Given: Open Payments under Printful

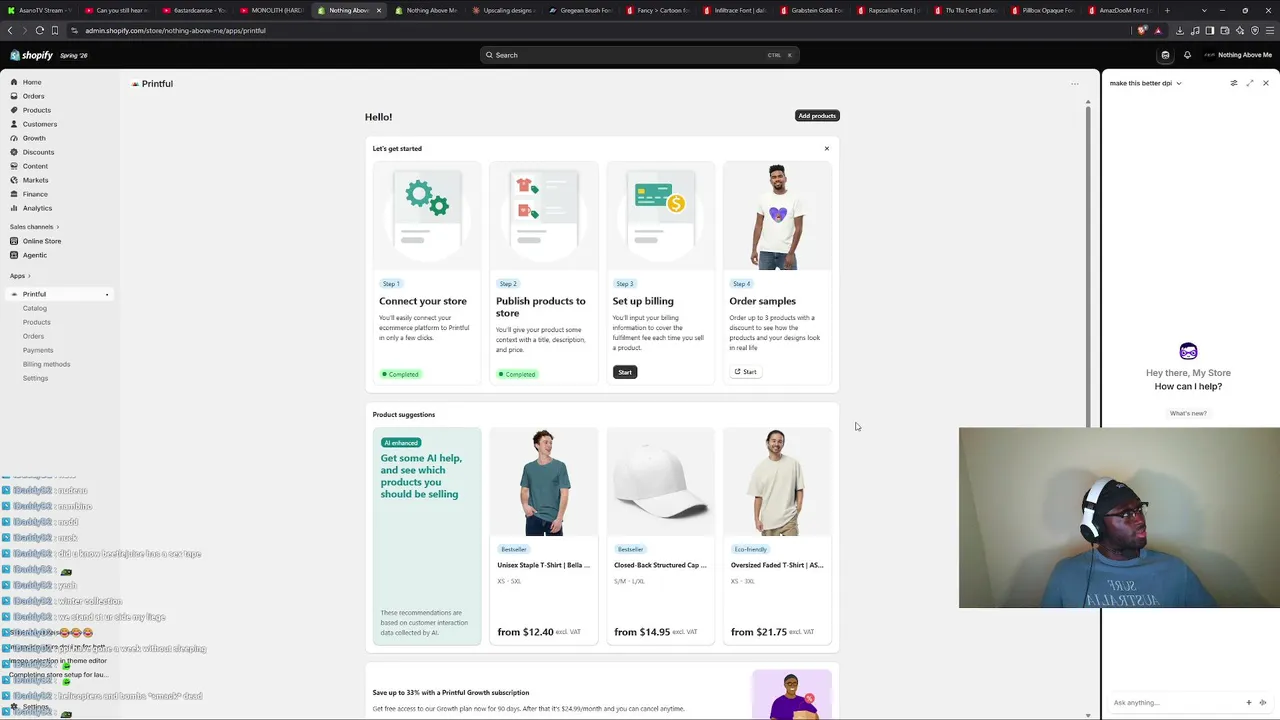Looking at the screenshot, I should coord(38,350).
